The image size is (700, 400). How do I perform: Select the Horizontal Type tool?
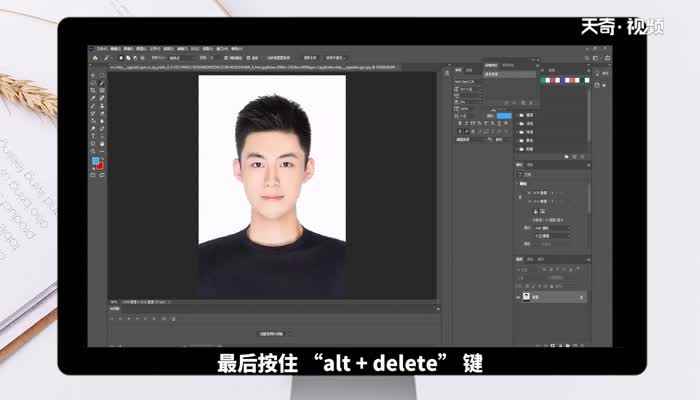[x=93, y=136]
